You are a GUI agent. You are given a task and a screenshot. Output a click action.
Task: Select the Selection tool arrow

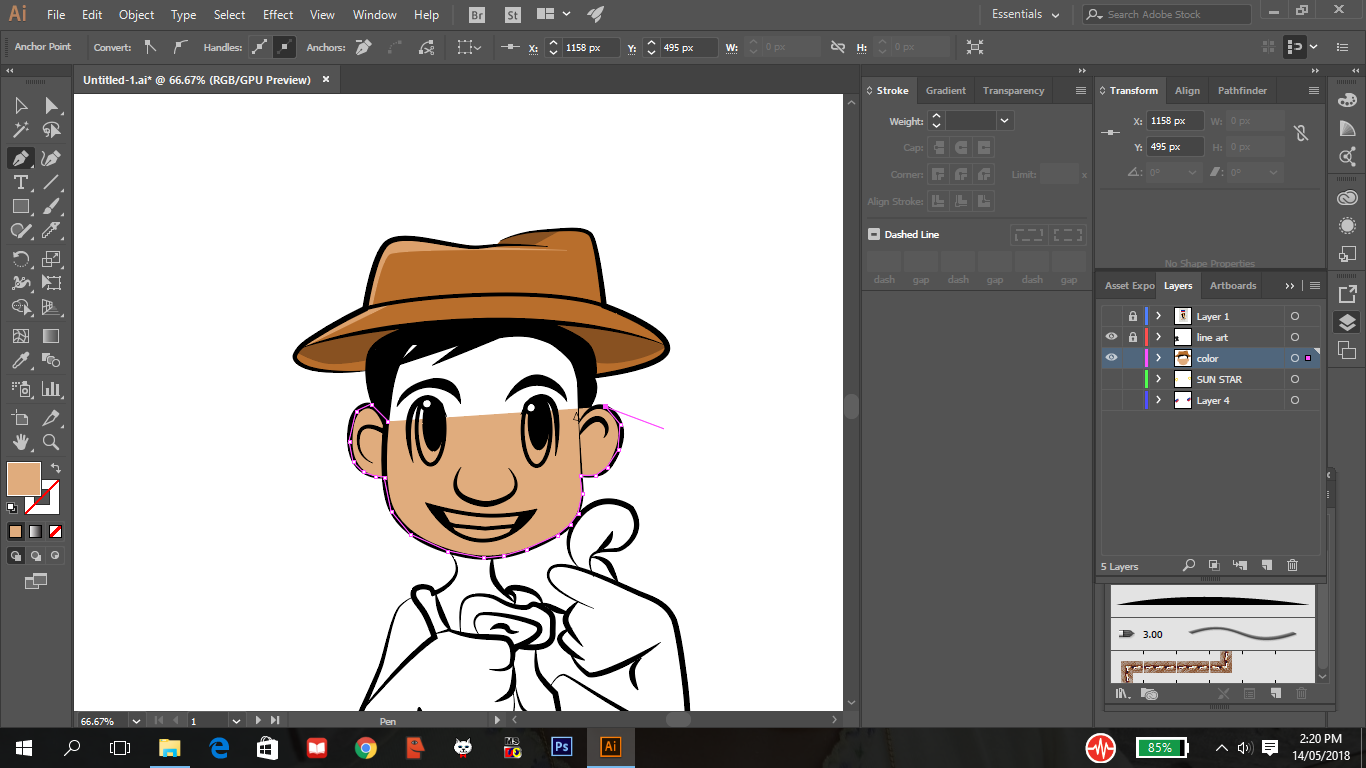21,106
